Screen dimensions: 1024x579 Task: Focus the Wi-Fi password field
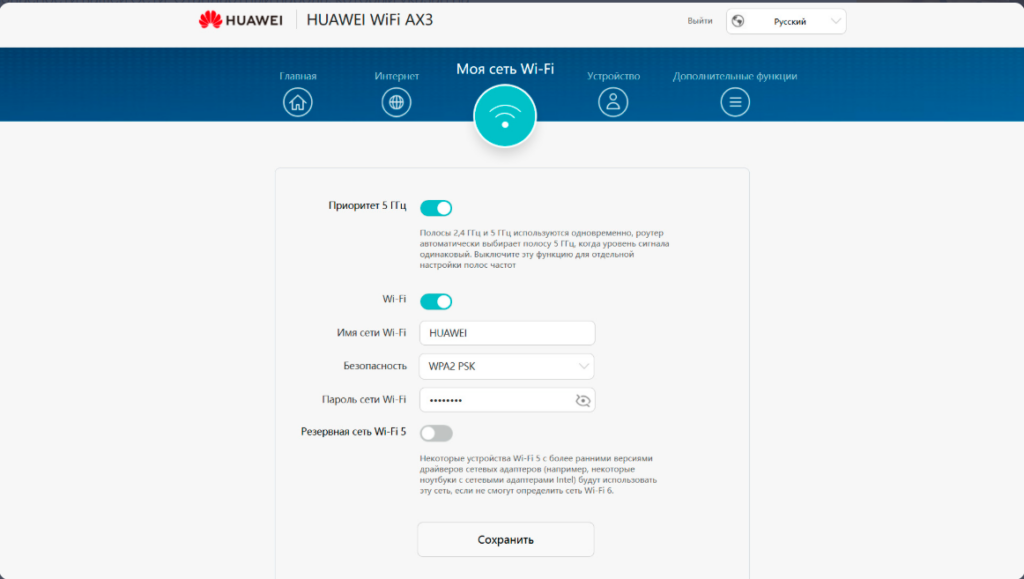[495, 400]
